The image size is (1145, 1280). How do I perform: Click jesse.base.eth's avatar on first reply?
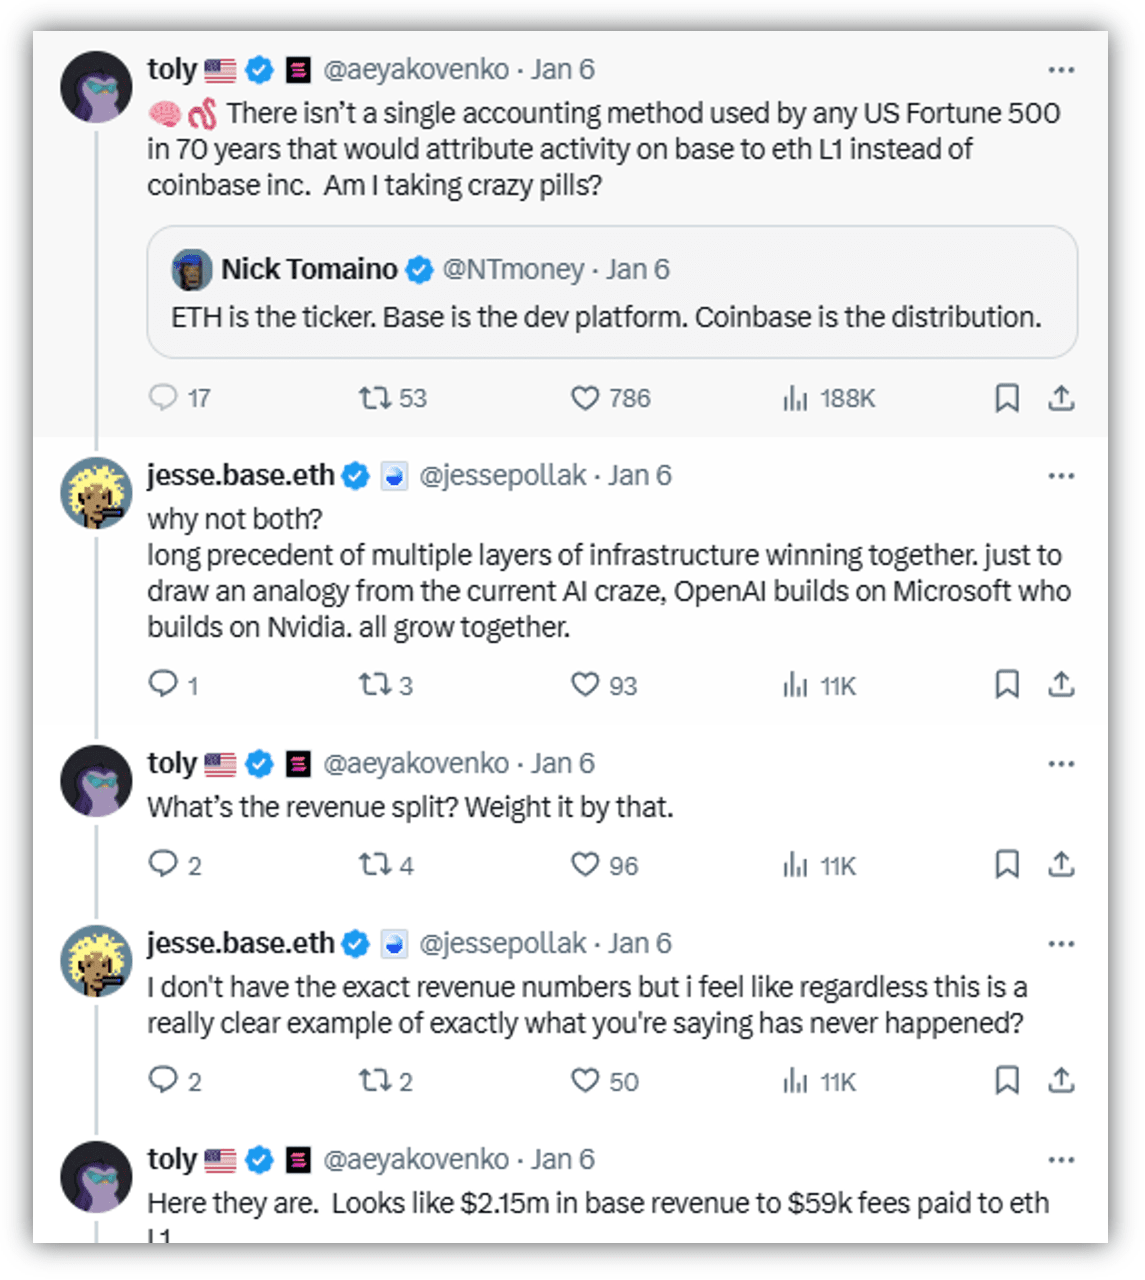click(x=96, y=492)
